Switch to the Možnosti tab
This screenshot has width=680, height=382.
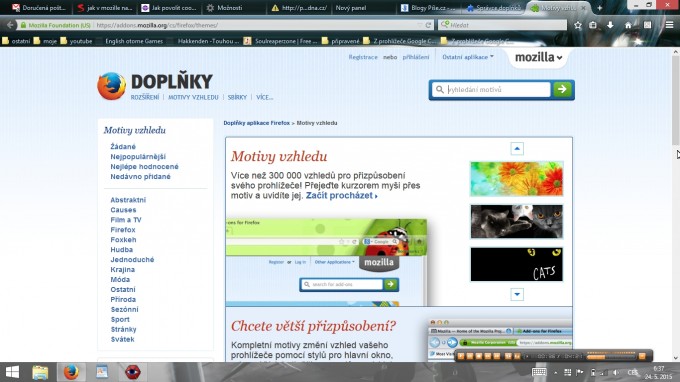pyautogui.click(x=225, y=8)
